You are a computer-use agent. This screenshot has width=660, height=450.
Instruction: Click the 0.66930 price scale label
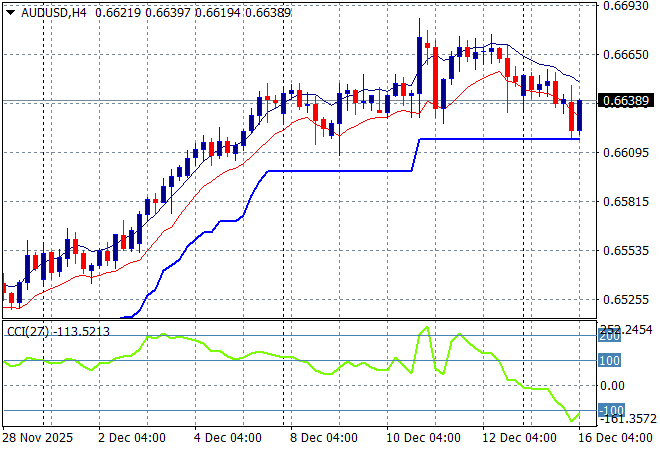point(625,6)
